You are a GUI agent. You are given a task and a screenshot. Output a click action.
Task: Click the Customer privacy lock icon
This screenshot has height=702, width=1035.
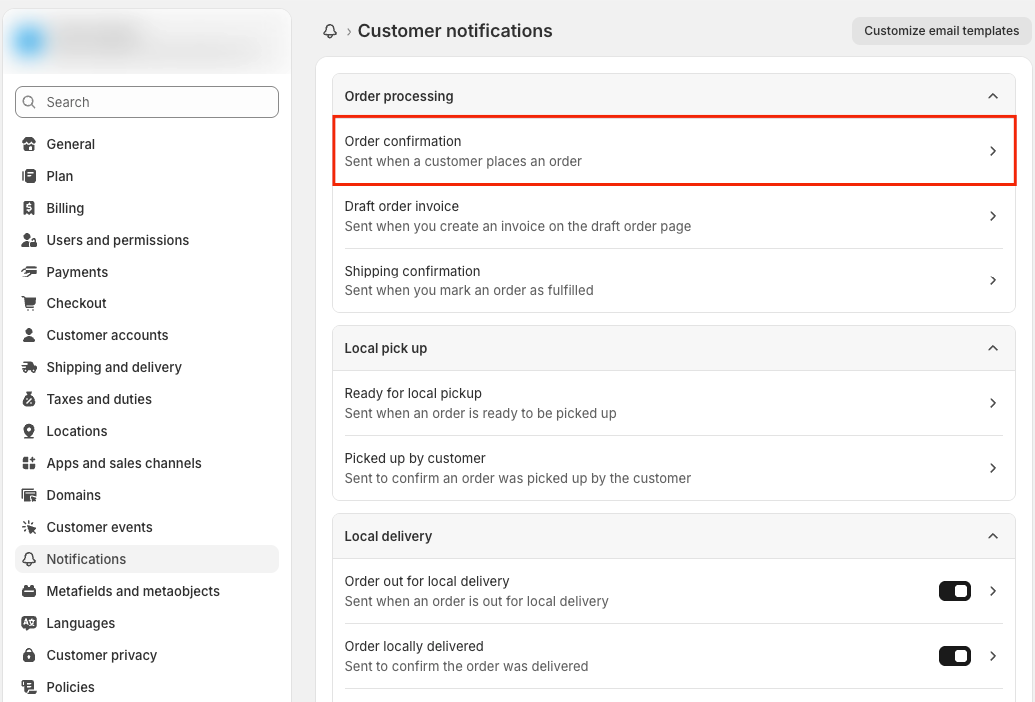(x=29, y=655)
